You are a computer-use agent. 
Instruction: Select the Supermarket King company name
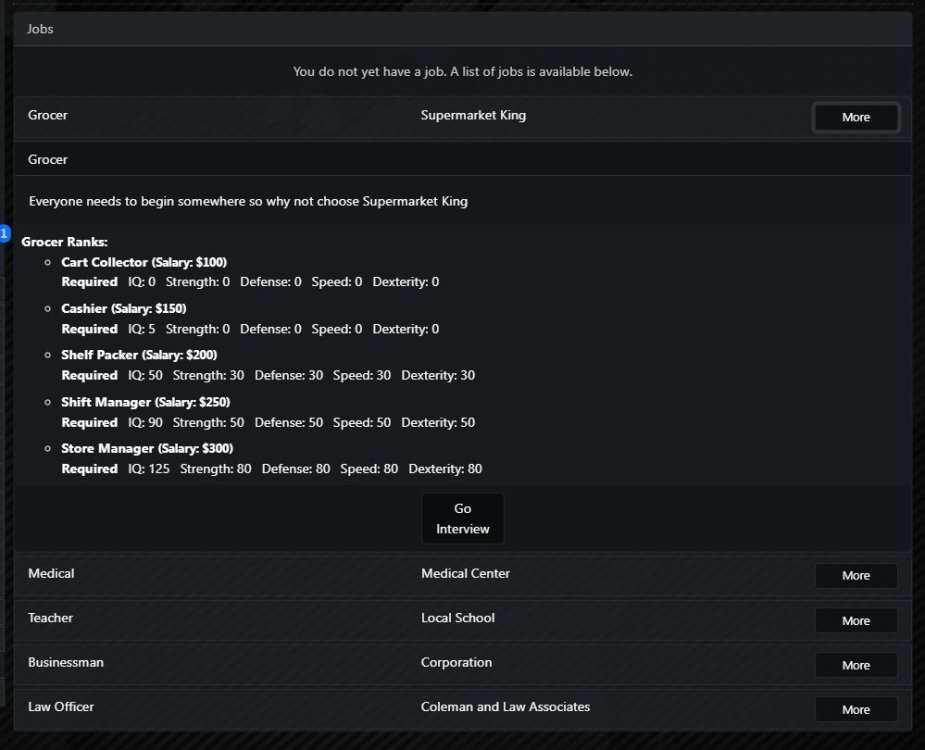473,115
